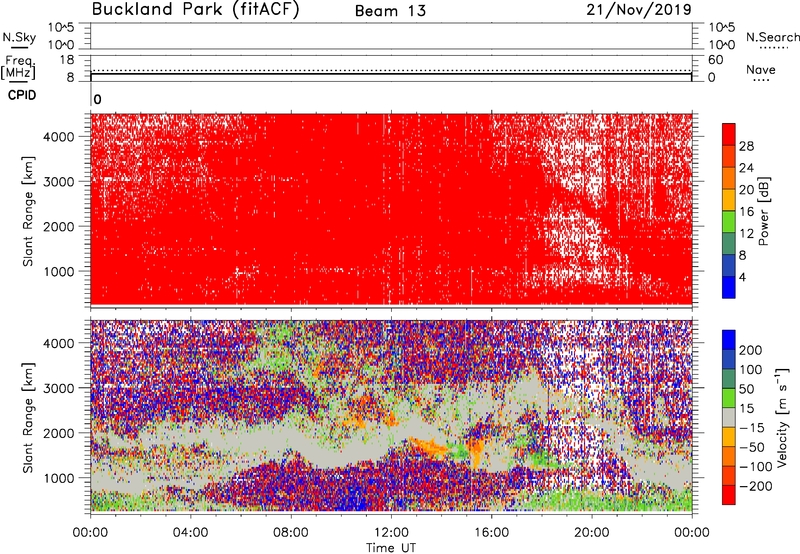Click the "200" velocity colorbar label

pyautogui.click(x=751, y=350)
